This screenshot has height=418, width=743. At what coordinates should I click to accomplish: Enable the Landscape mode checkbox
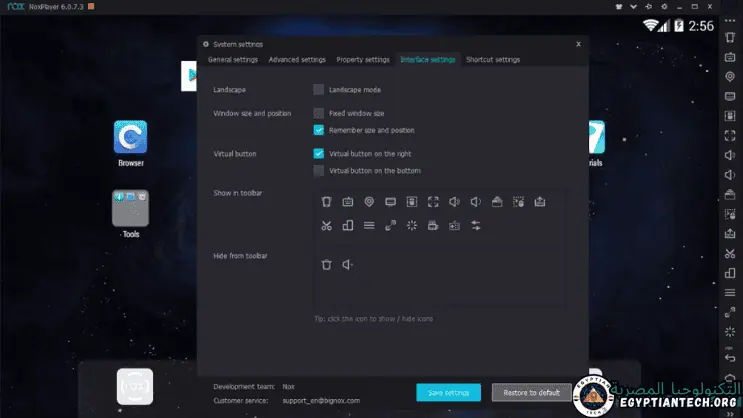click(x=319, y=90)
